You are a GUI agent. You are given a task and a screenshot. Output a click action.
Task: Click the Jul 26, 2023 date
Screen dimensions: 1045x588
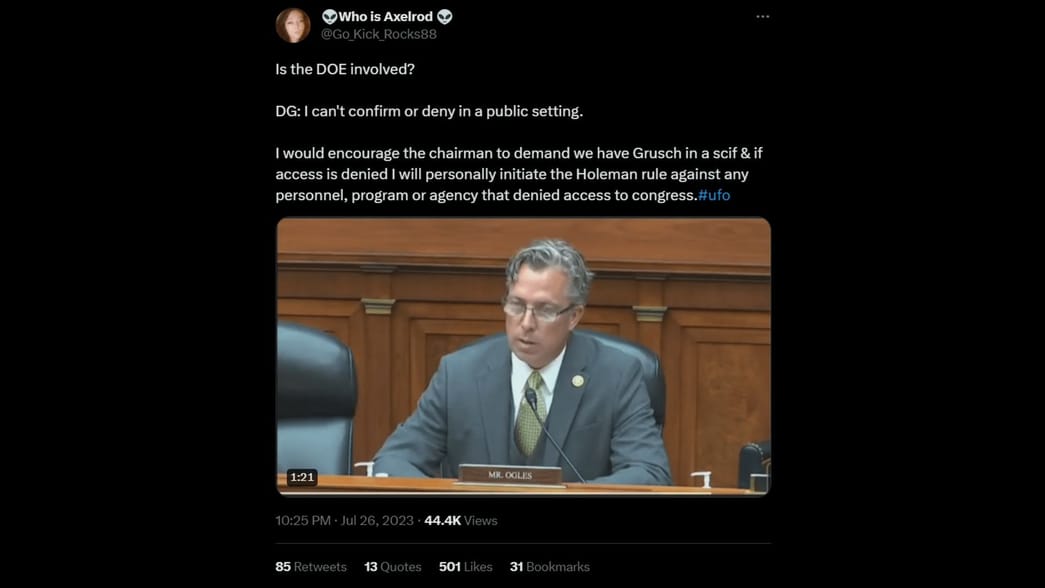point(377,521)
